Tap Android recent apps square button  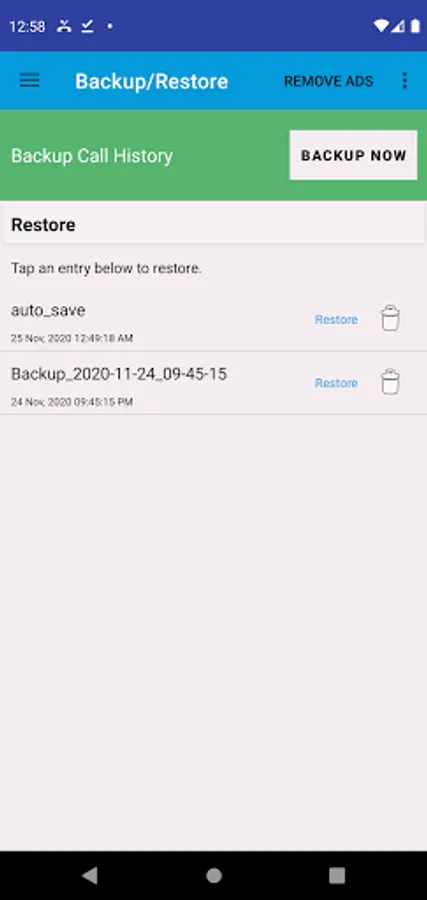pyautogui.click(x=337, y=875)
